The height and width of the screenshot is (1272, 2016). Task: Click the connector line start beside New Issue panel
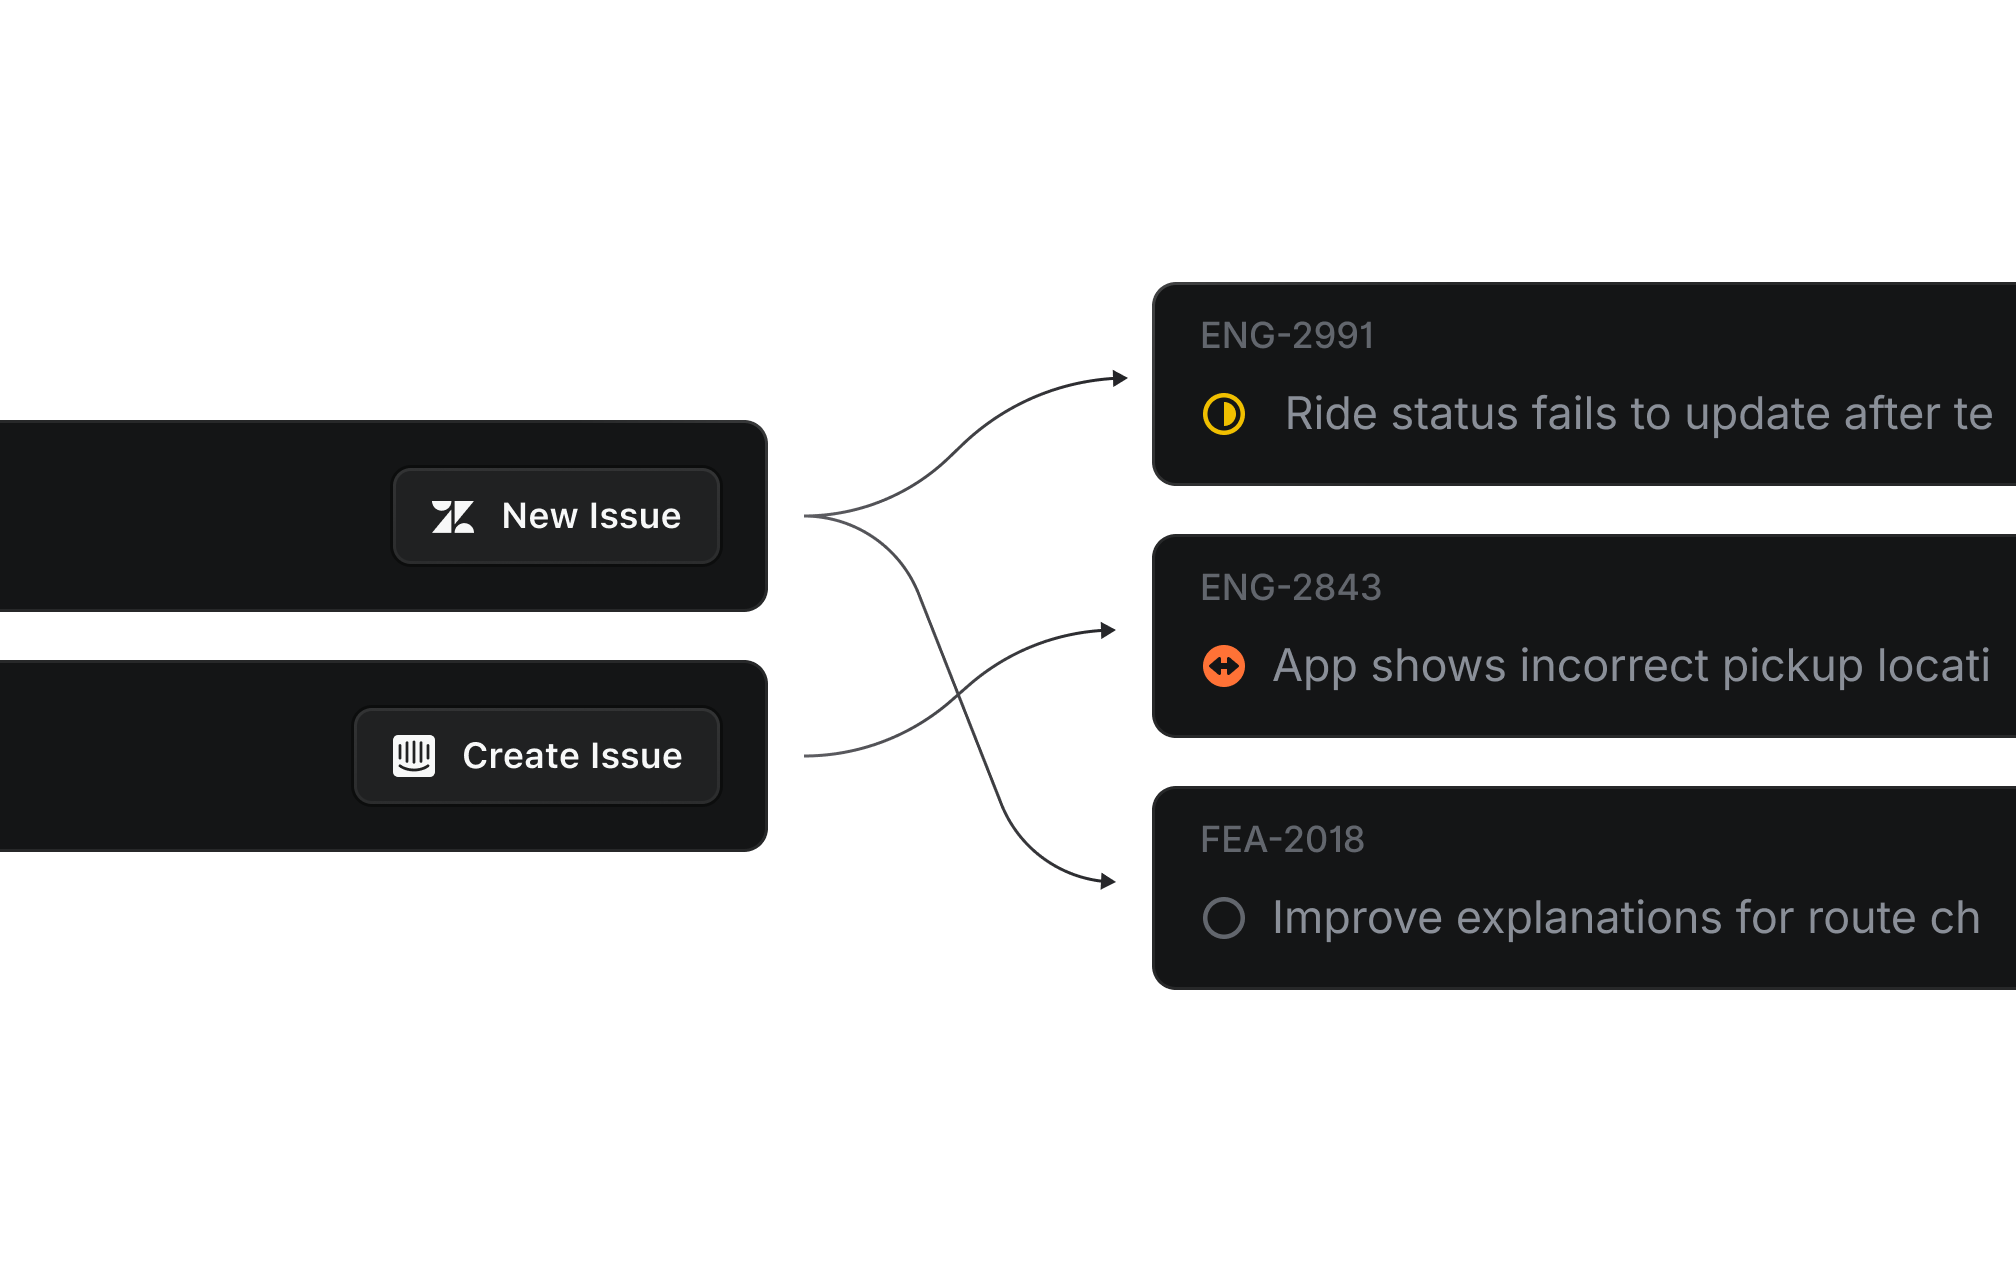[808, 516]
